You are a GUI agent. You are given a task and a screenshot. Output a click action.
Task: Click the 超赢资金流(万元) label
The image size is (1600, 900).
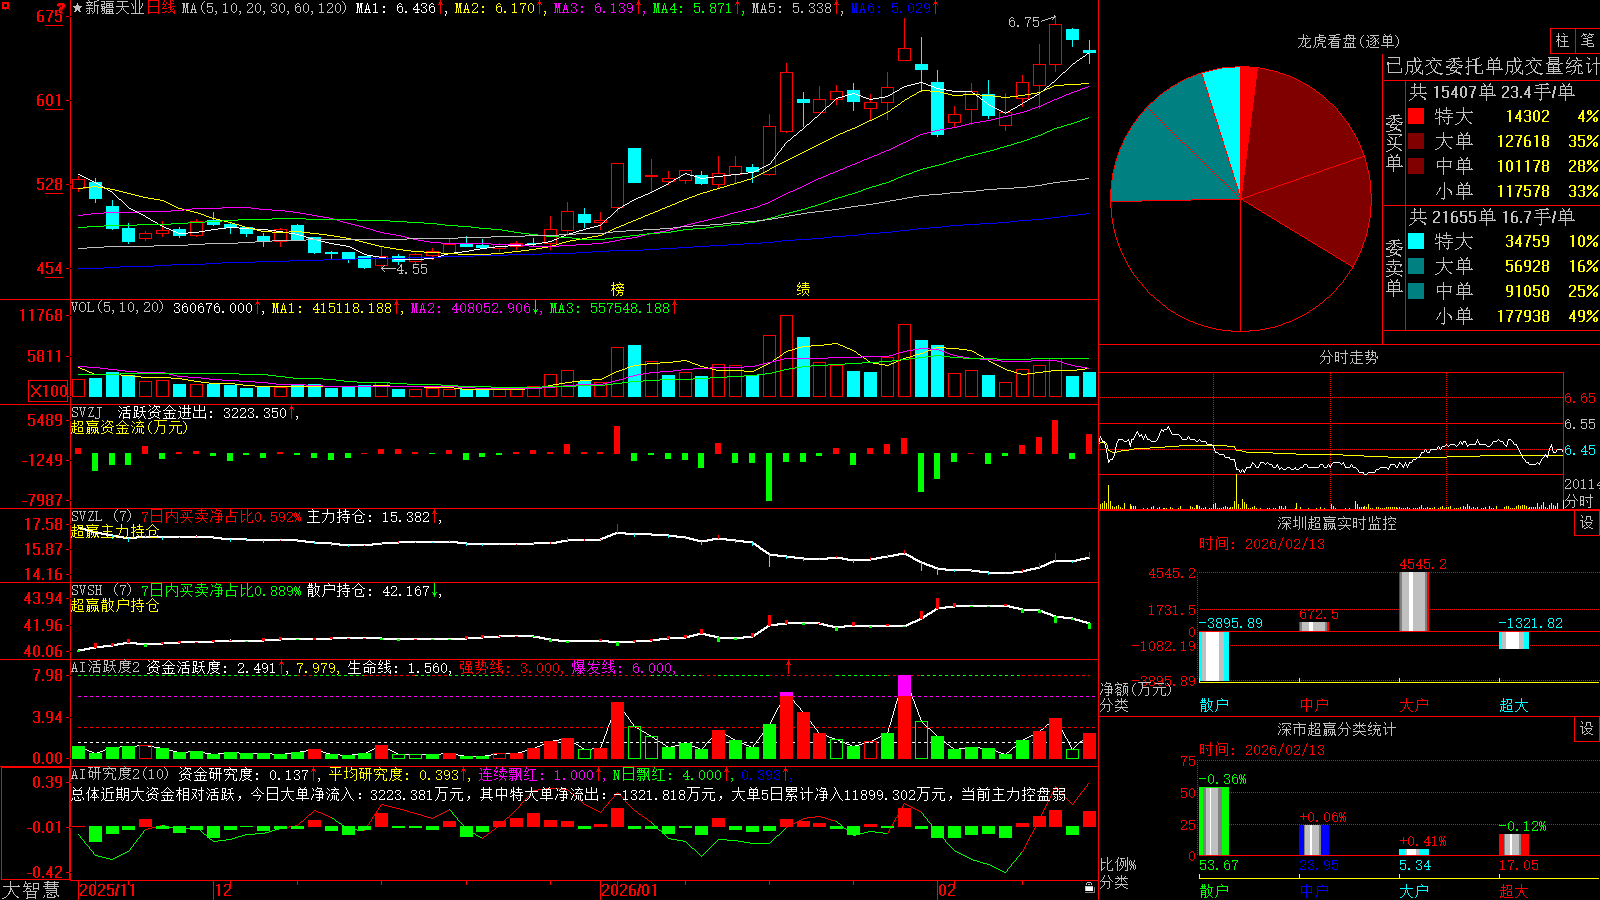(x=129, y=427)
